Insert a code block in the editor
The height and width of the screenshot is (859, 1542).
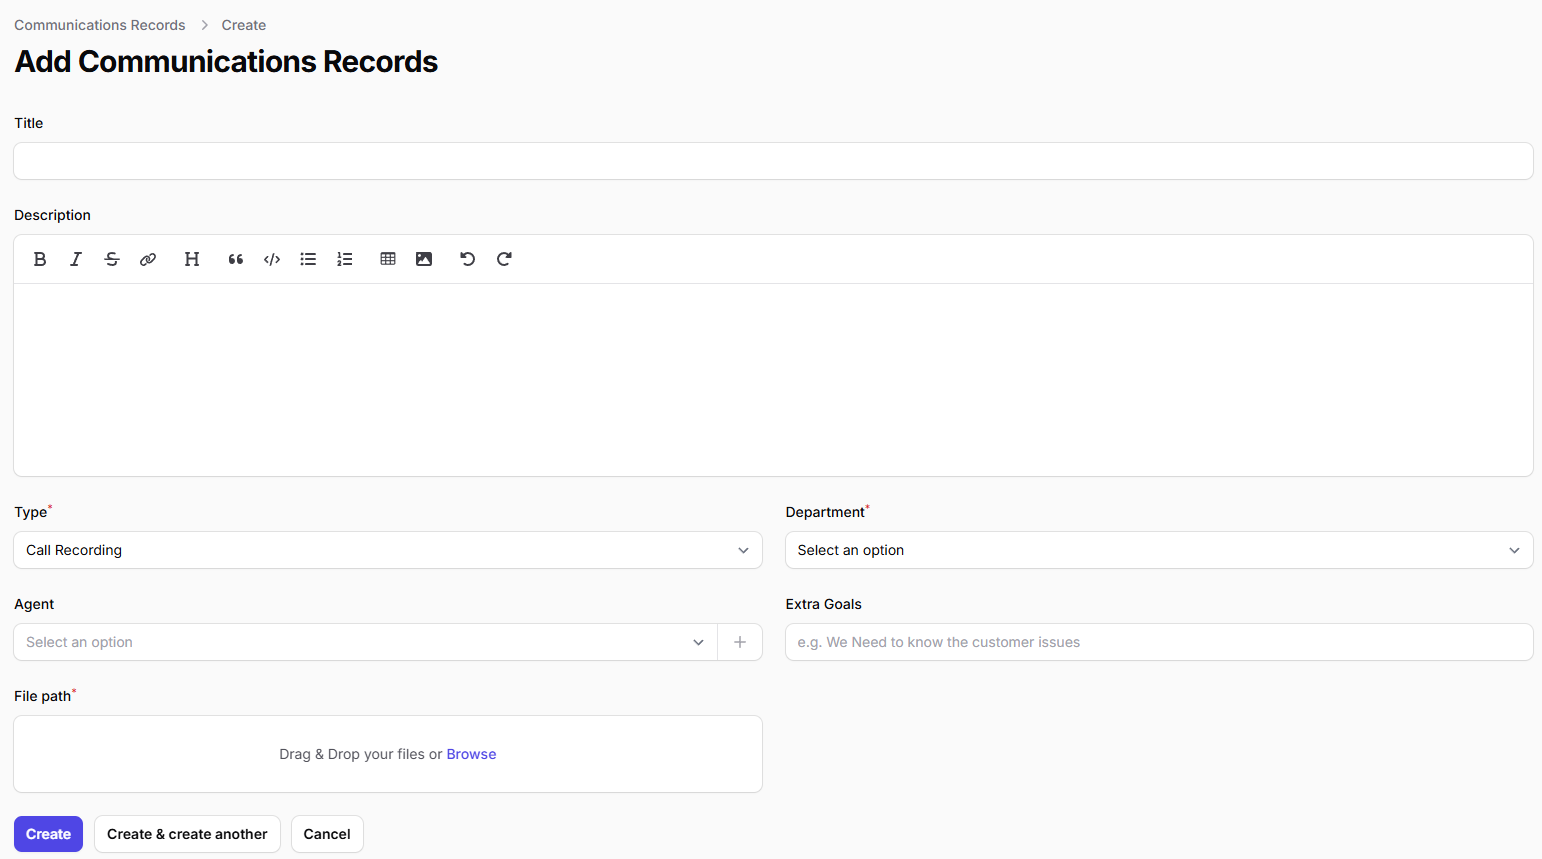[x=272, y=259]
